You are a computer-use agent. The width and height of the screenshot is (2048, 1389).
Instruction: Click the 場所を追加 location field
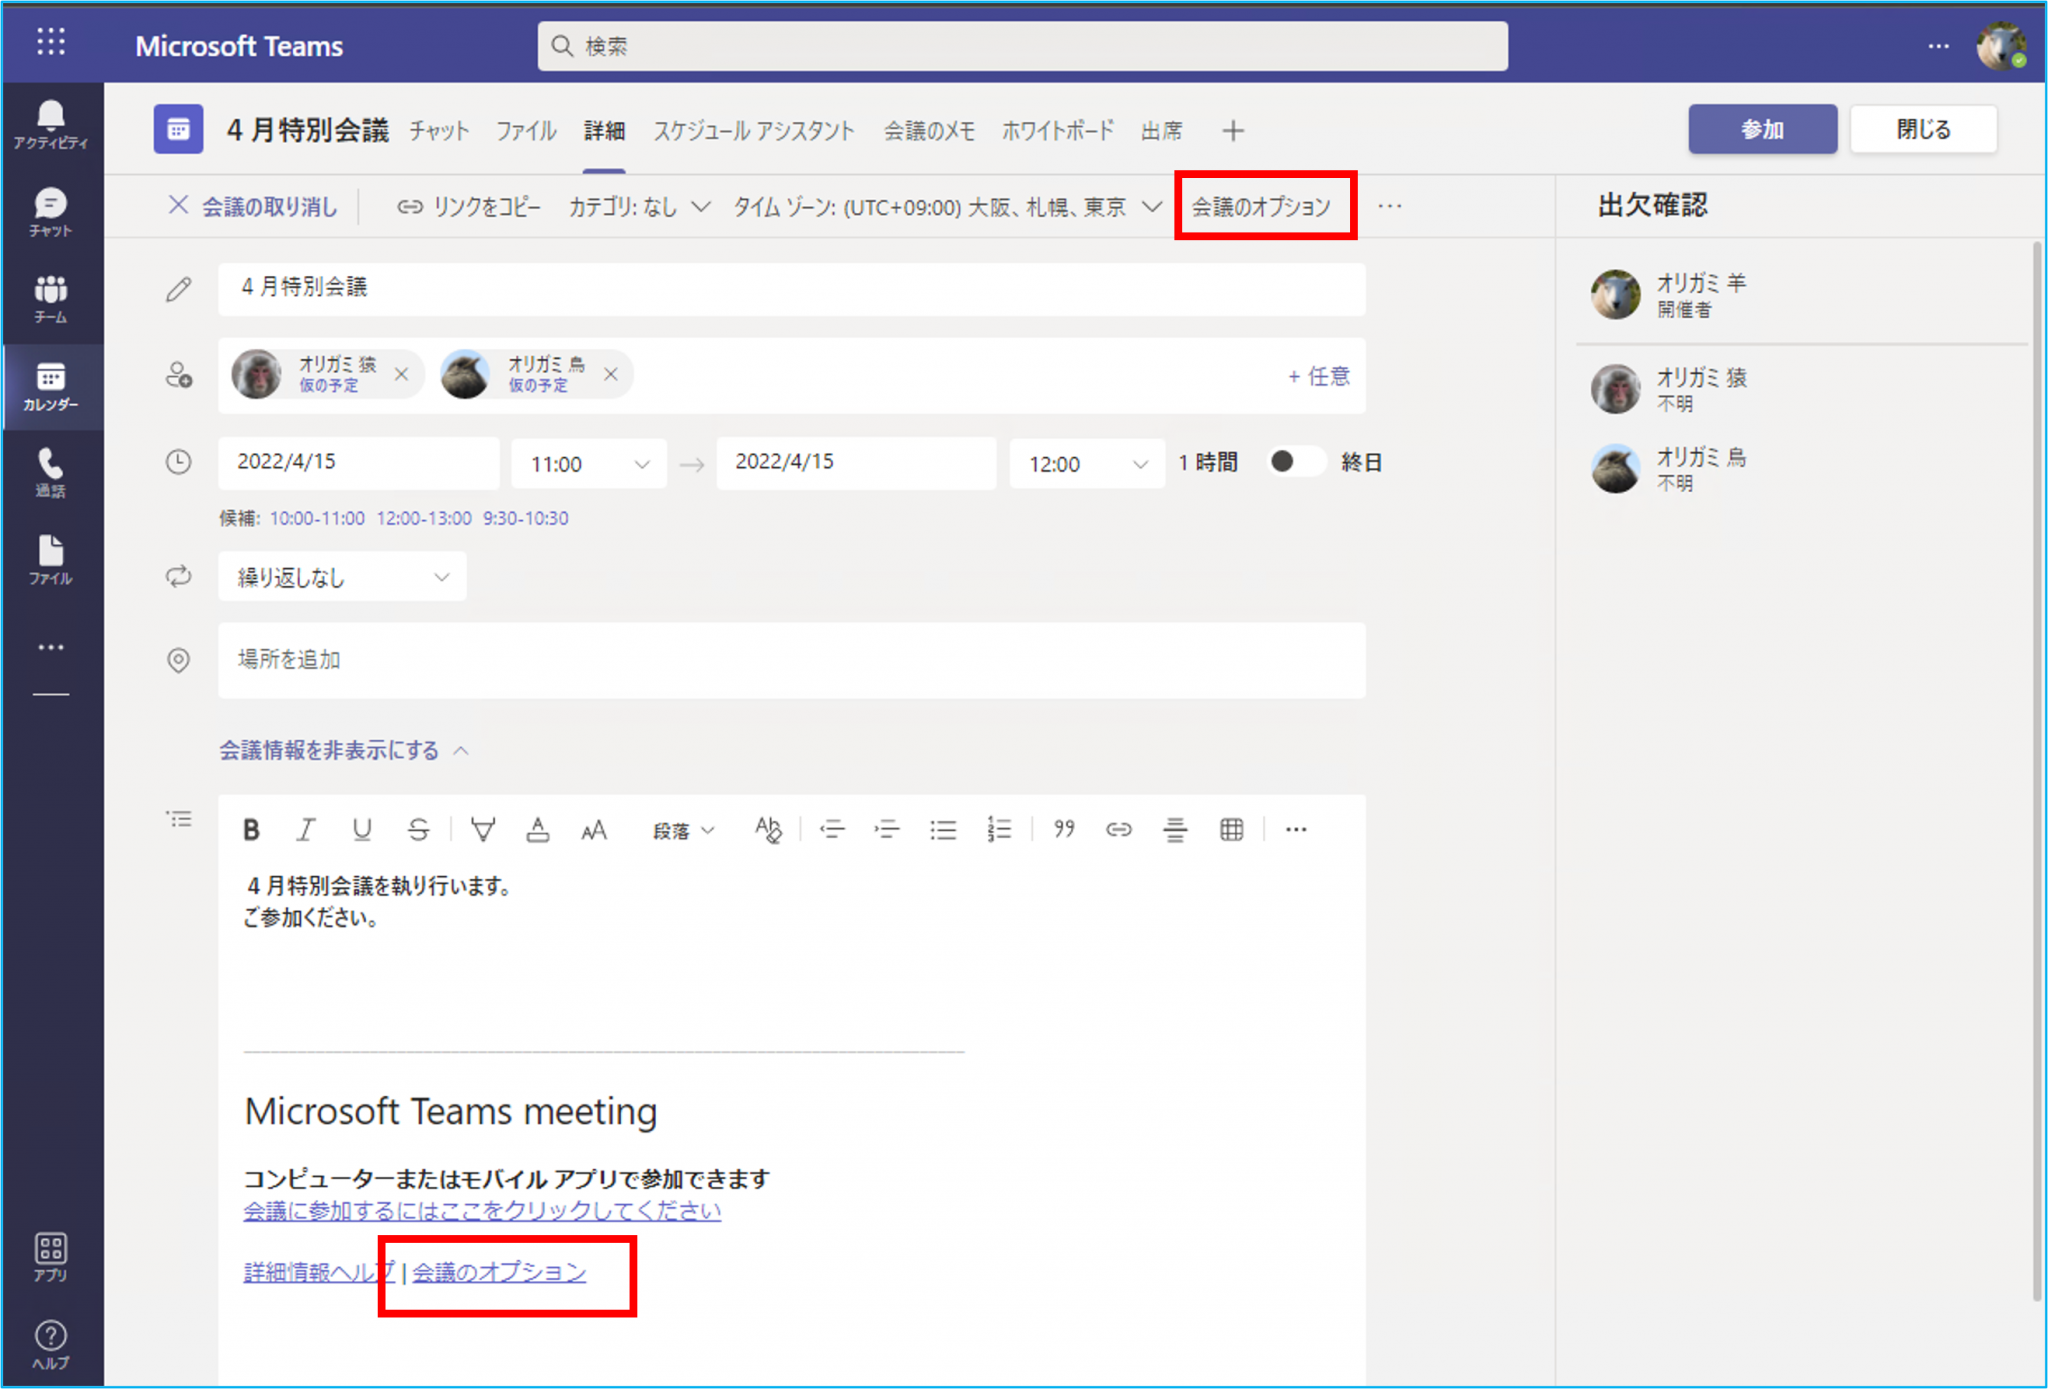(x=791, y=660)
